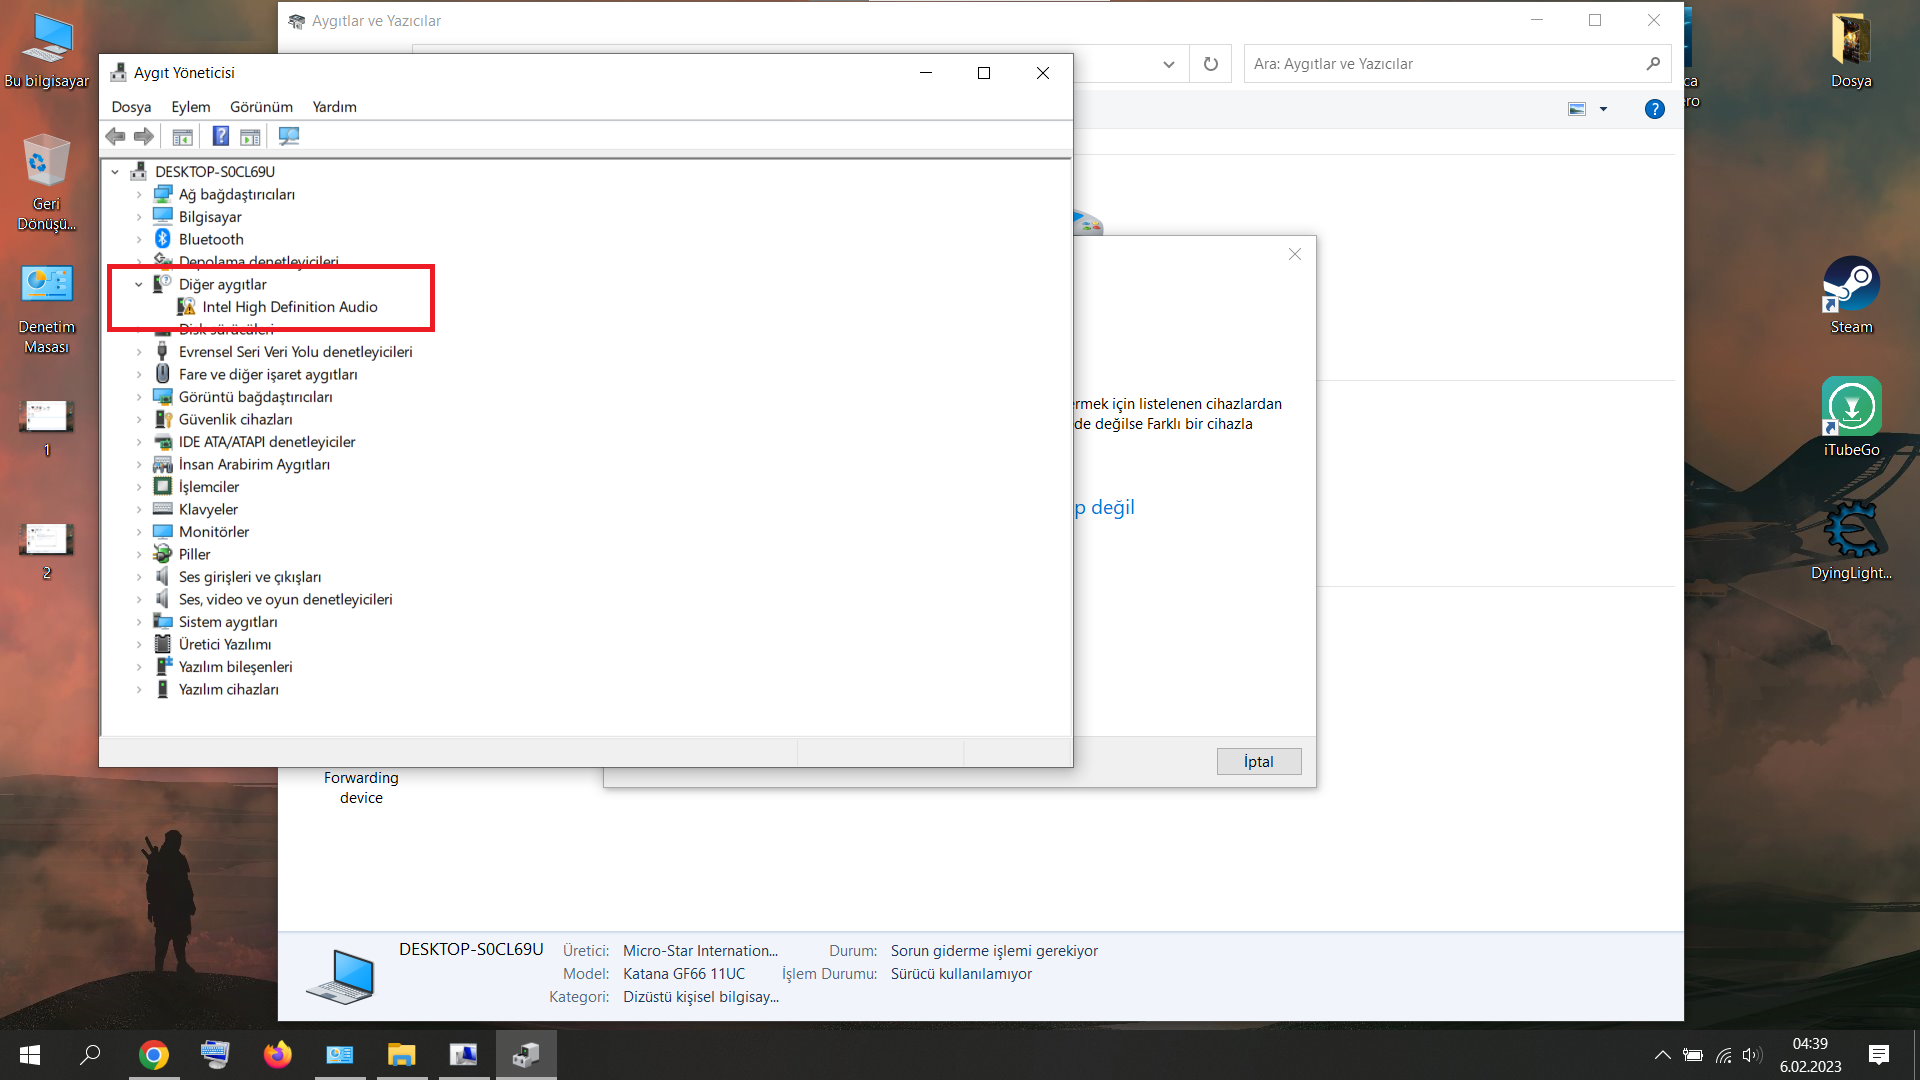Click the Forward arrow in Device Manager toolbar
This screenshot has height=1080, width=1920.
coord(144,136)
